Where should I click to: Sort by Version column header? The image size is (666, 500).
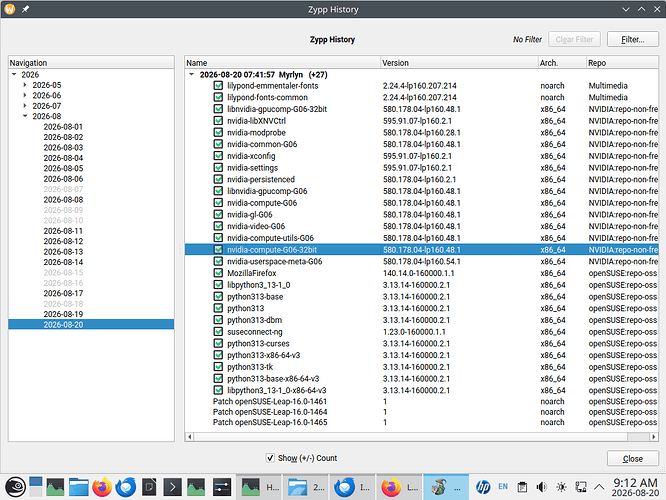tap(459, 63)
